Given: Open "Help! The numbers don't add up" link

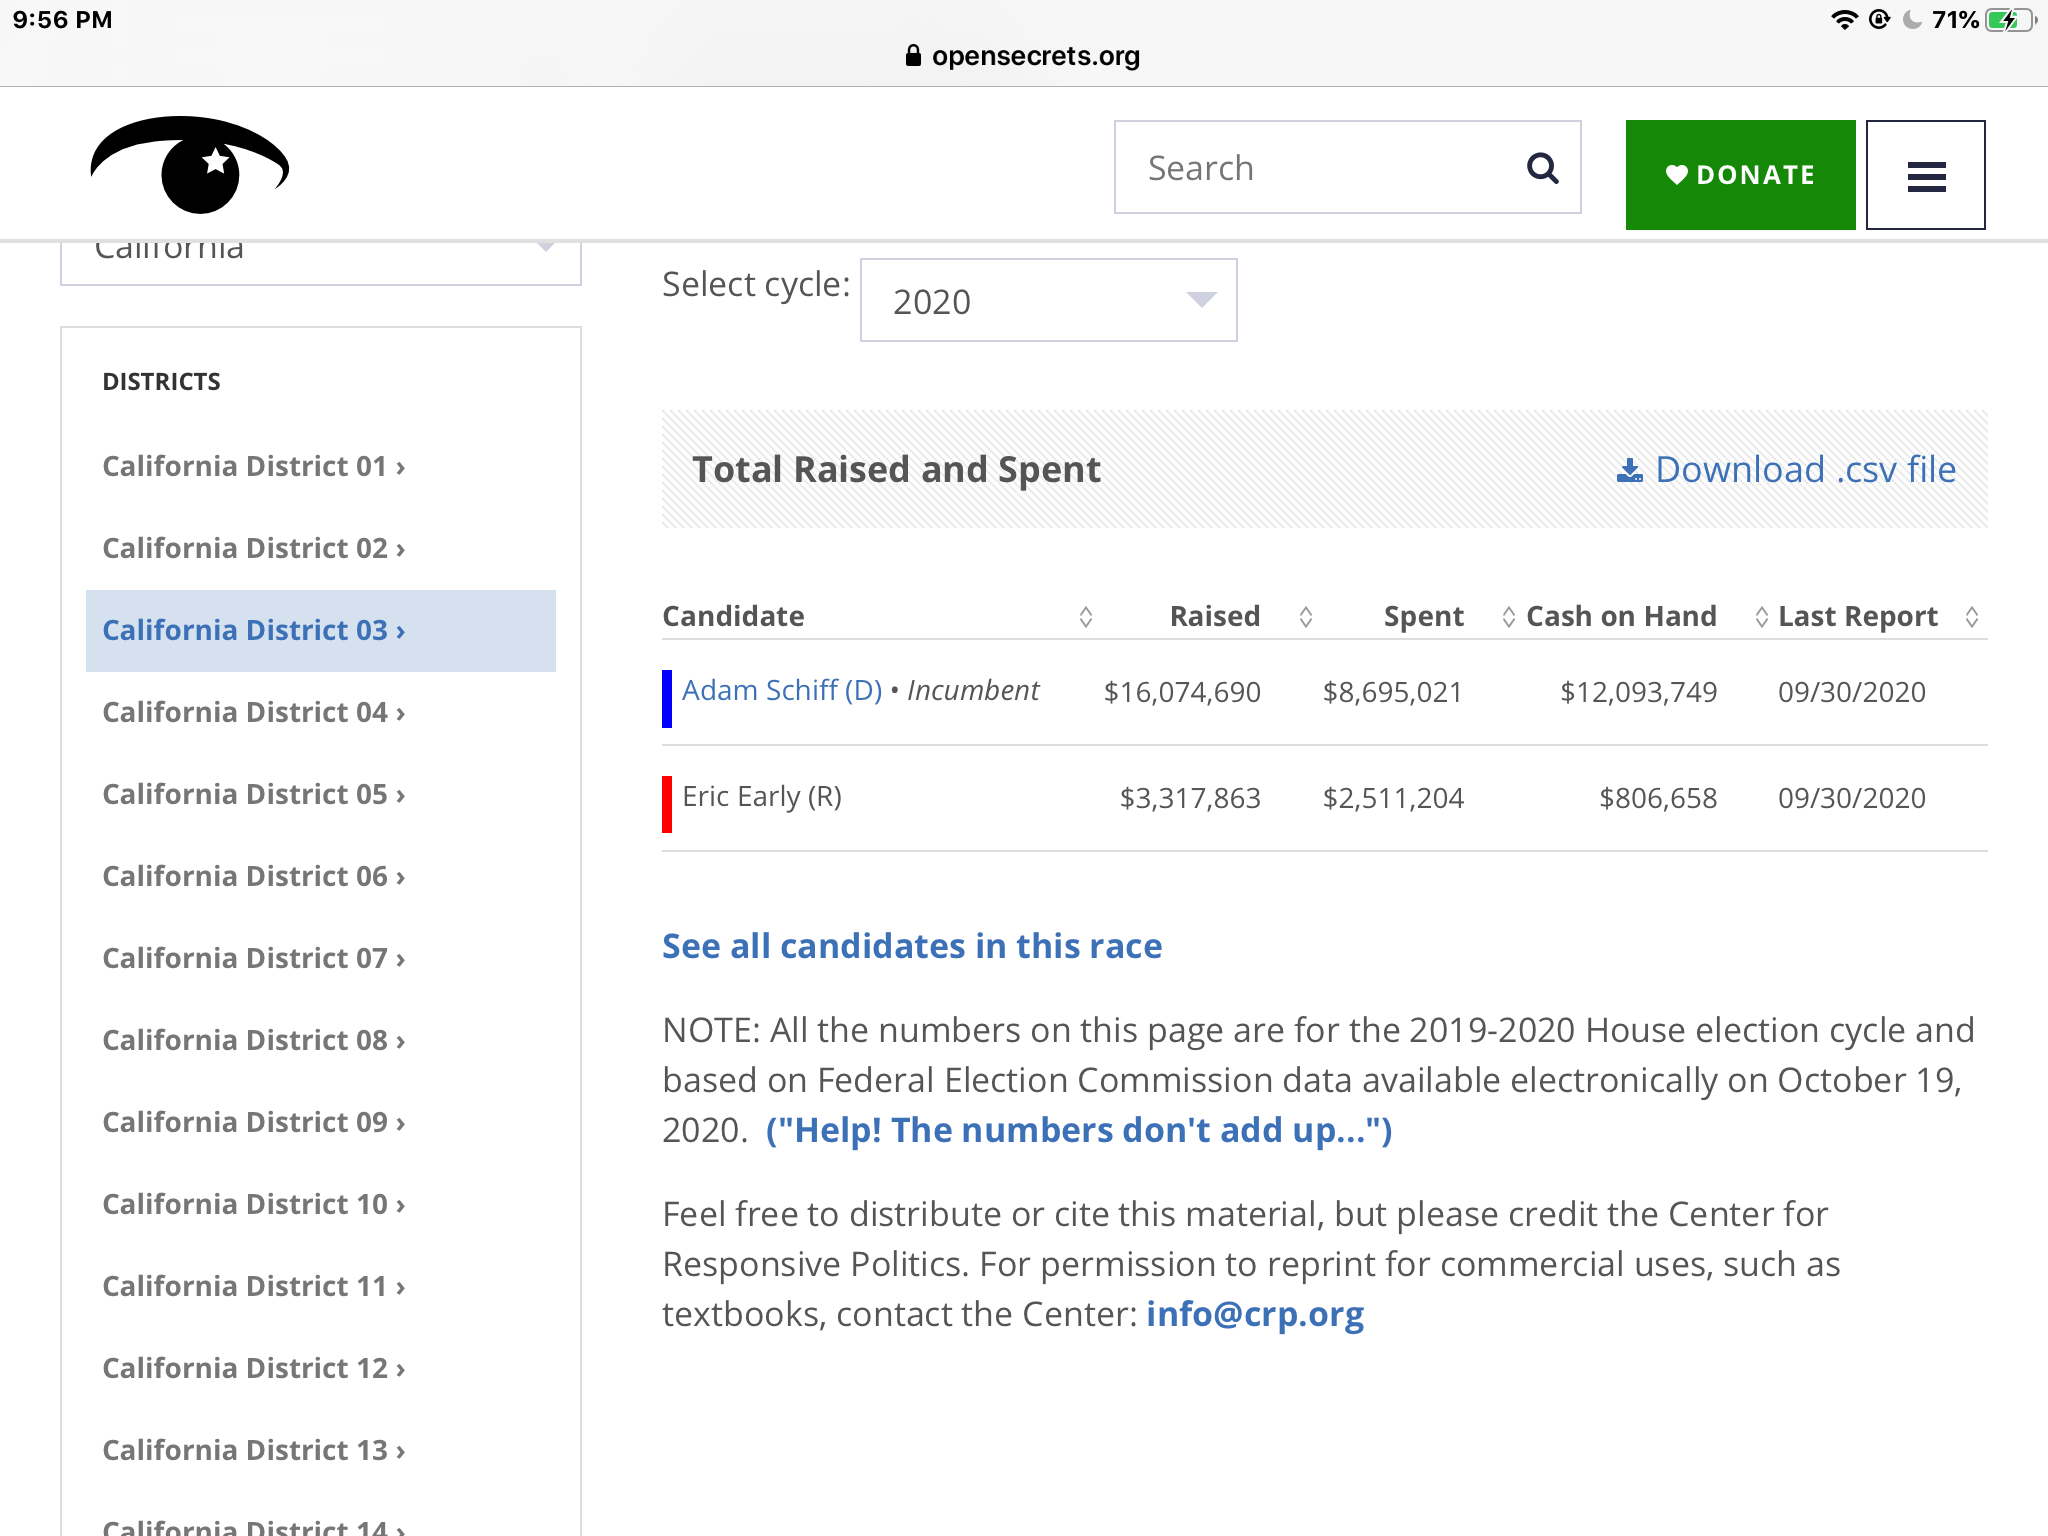Looking at the screenshot, I should [x=1079, y=1130].
